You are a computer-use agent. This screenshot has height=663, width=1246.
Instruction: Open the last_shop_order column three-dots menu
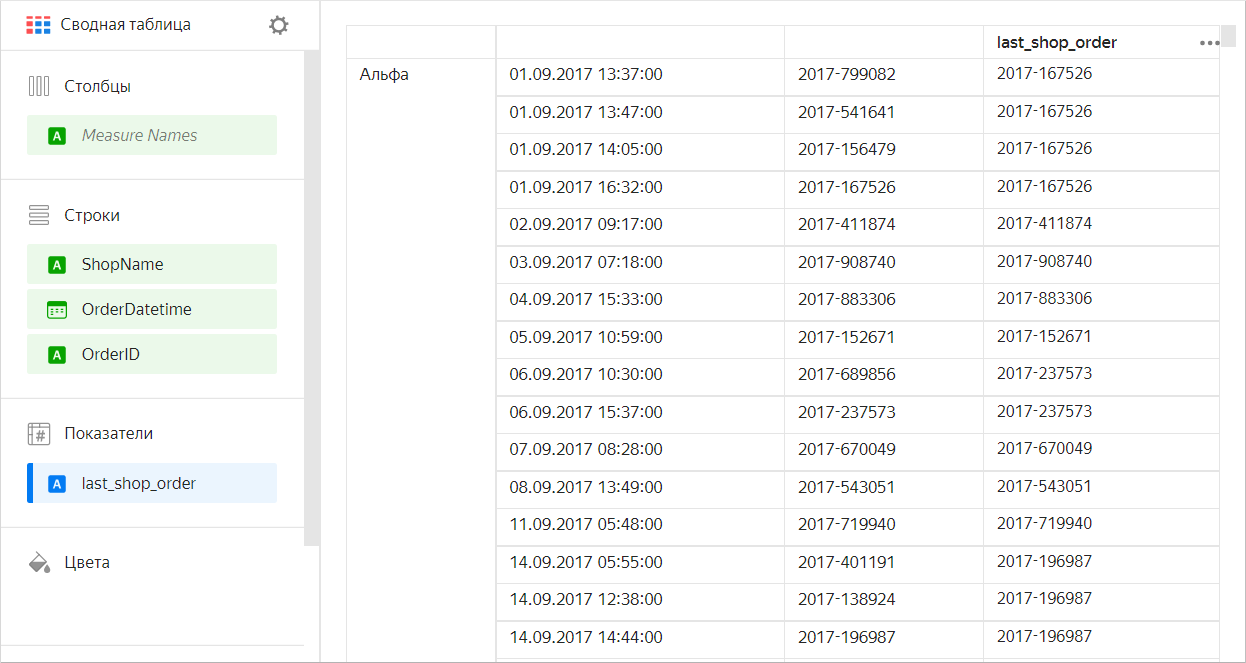pos(1209,43)
